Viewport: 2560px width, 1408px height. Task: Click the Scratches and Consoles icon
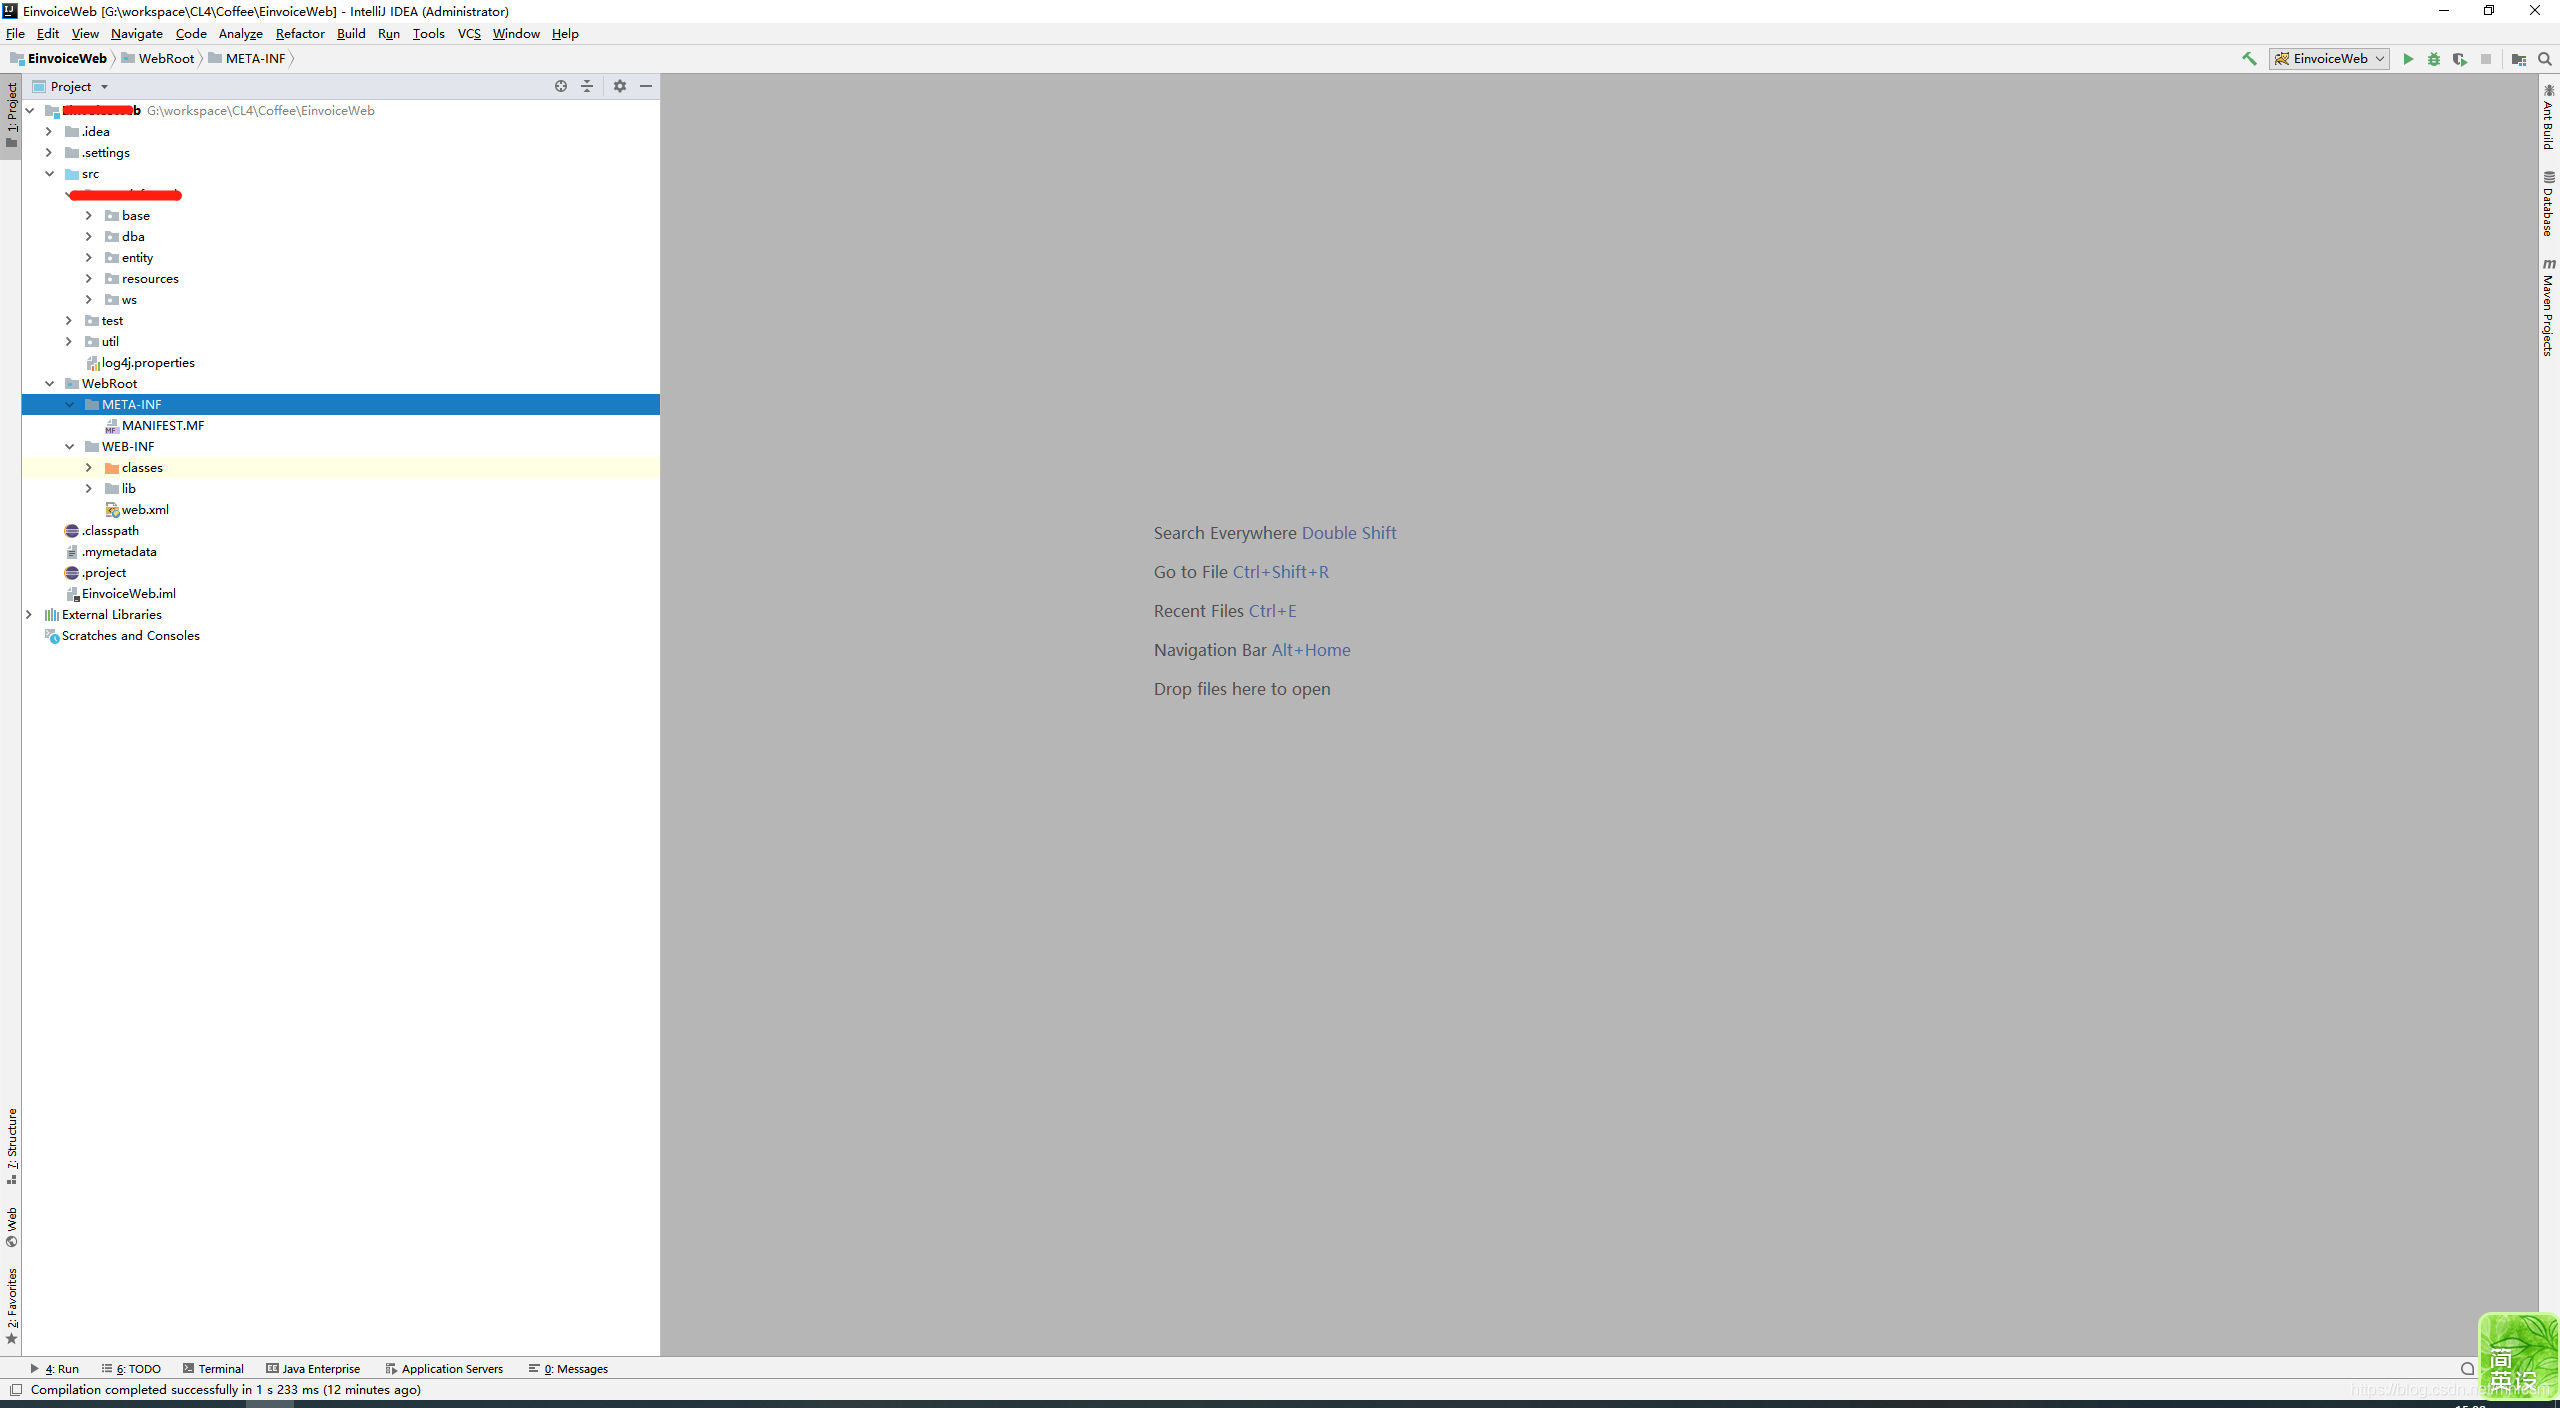52,636
